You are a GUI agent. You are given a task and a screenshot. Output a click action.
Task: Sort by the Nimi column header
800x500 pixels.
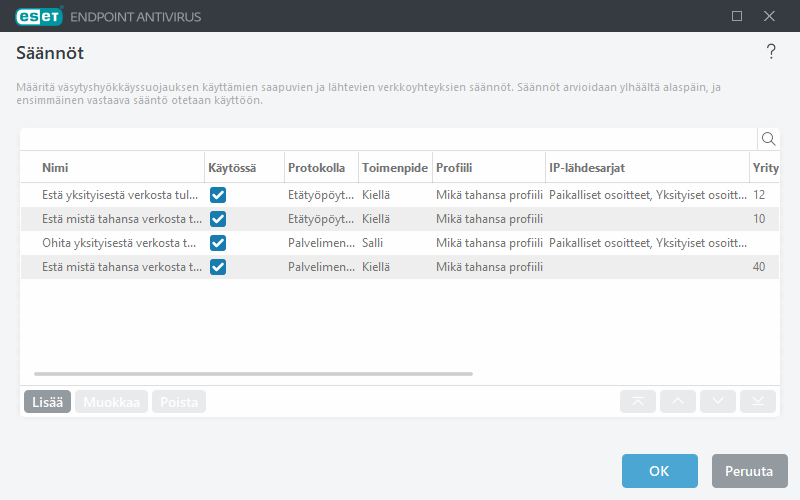tap(55, 167)
